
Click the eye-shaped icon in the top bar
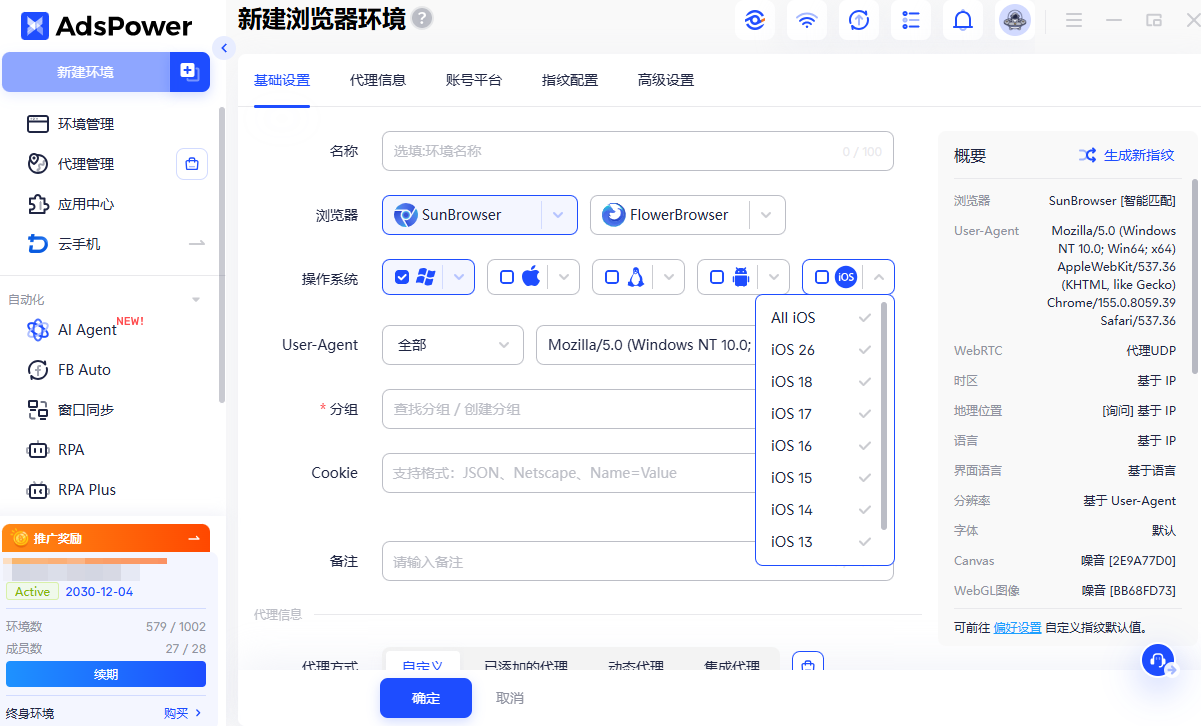click(756, 20)
